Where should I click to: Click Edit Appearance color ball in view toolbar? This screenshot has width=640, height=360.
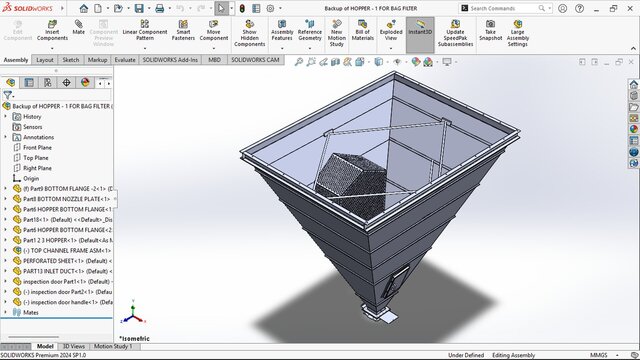point(416,62)
